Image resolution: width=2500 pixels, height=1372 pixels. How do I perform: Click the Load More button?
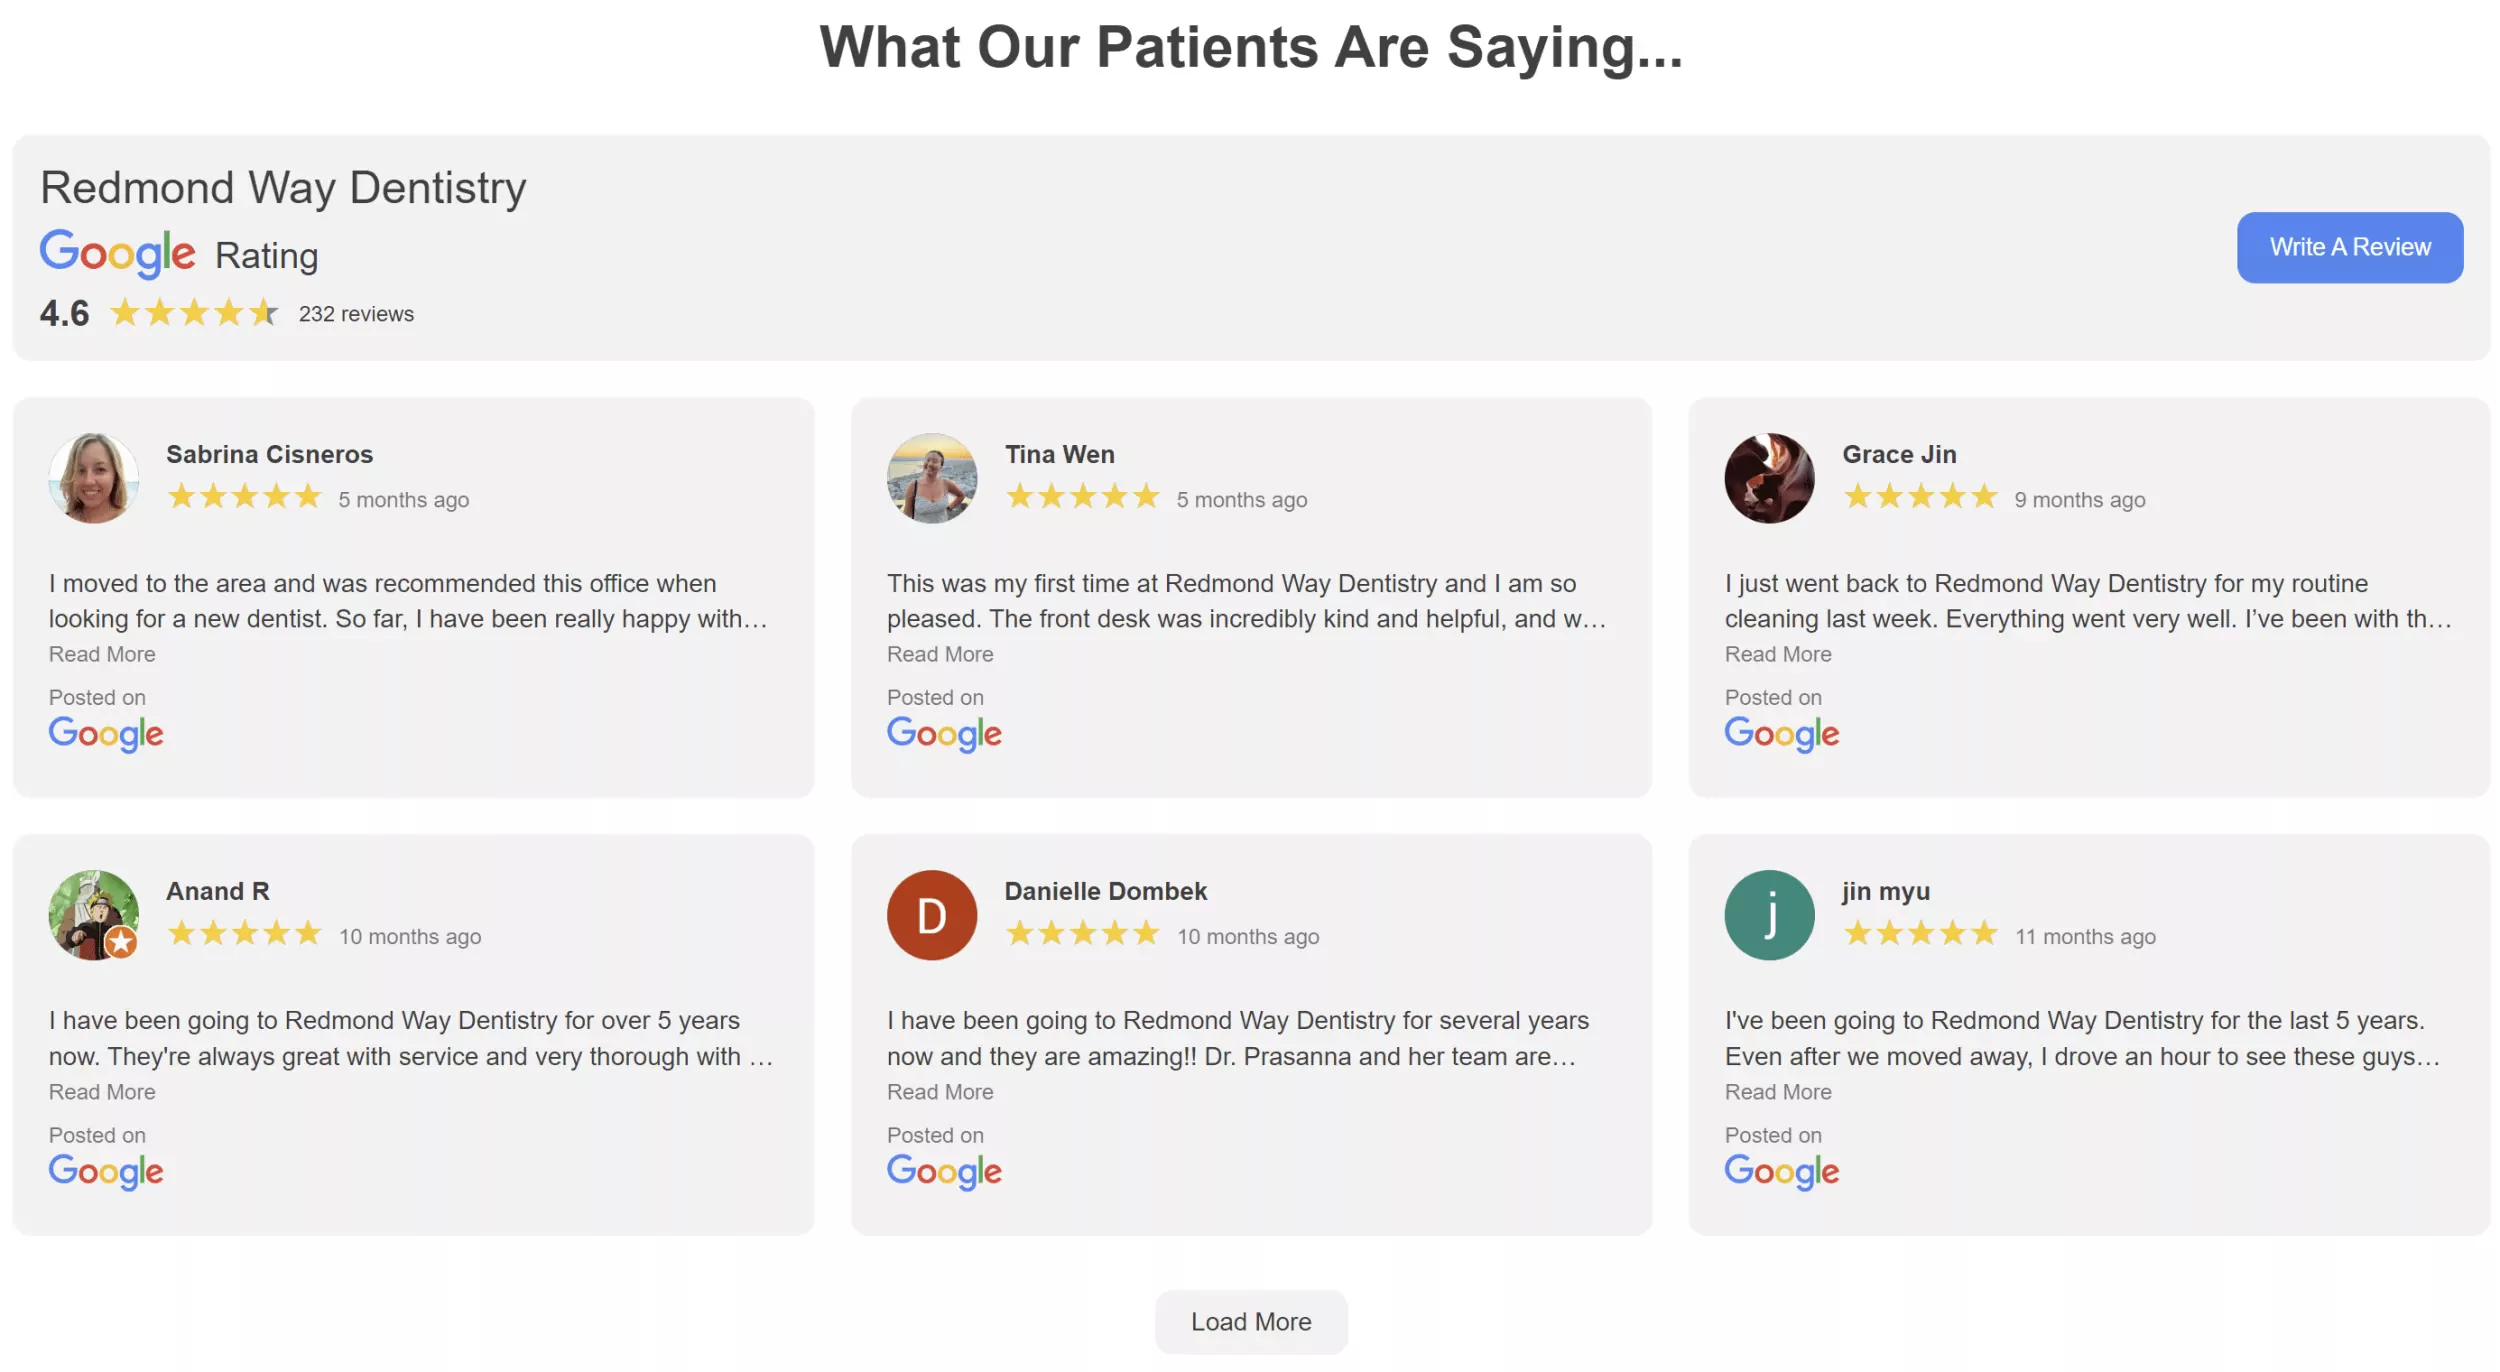click(1250, 1321)
